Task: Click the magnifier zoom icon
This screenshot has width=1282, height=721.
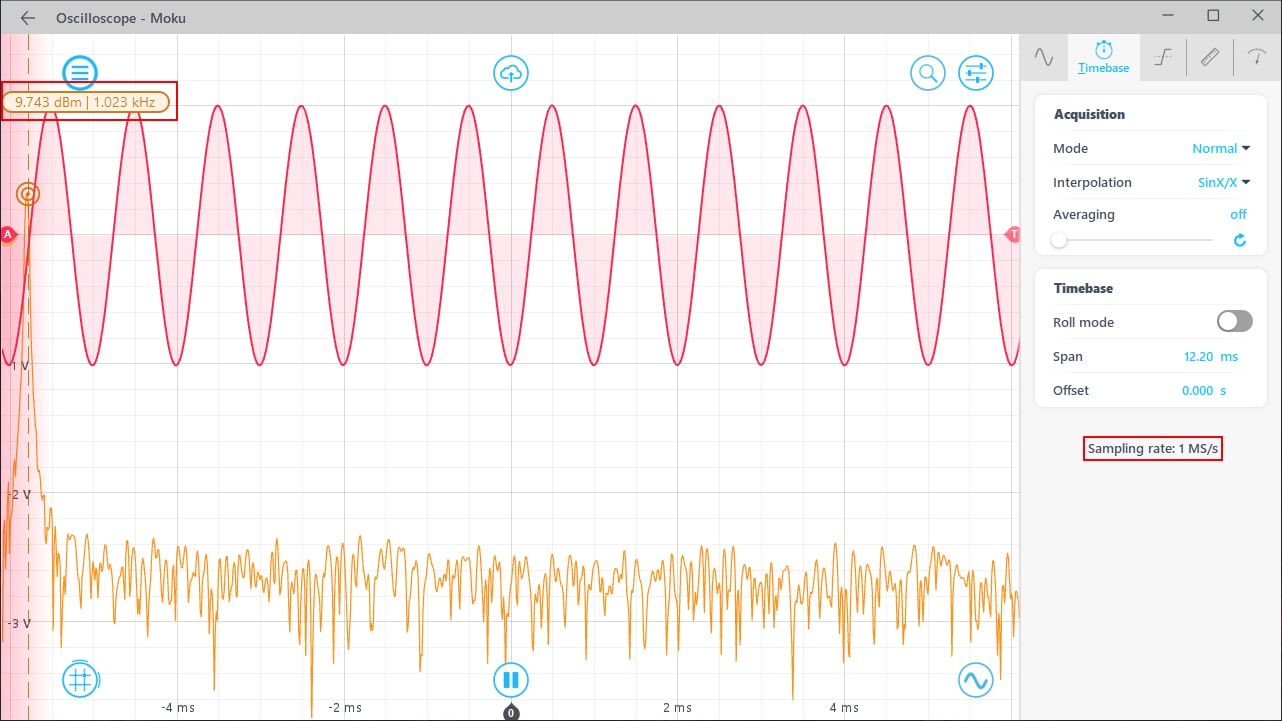Action: tap(927, 72)
